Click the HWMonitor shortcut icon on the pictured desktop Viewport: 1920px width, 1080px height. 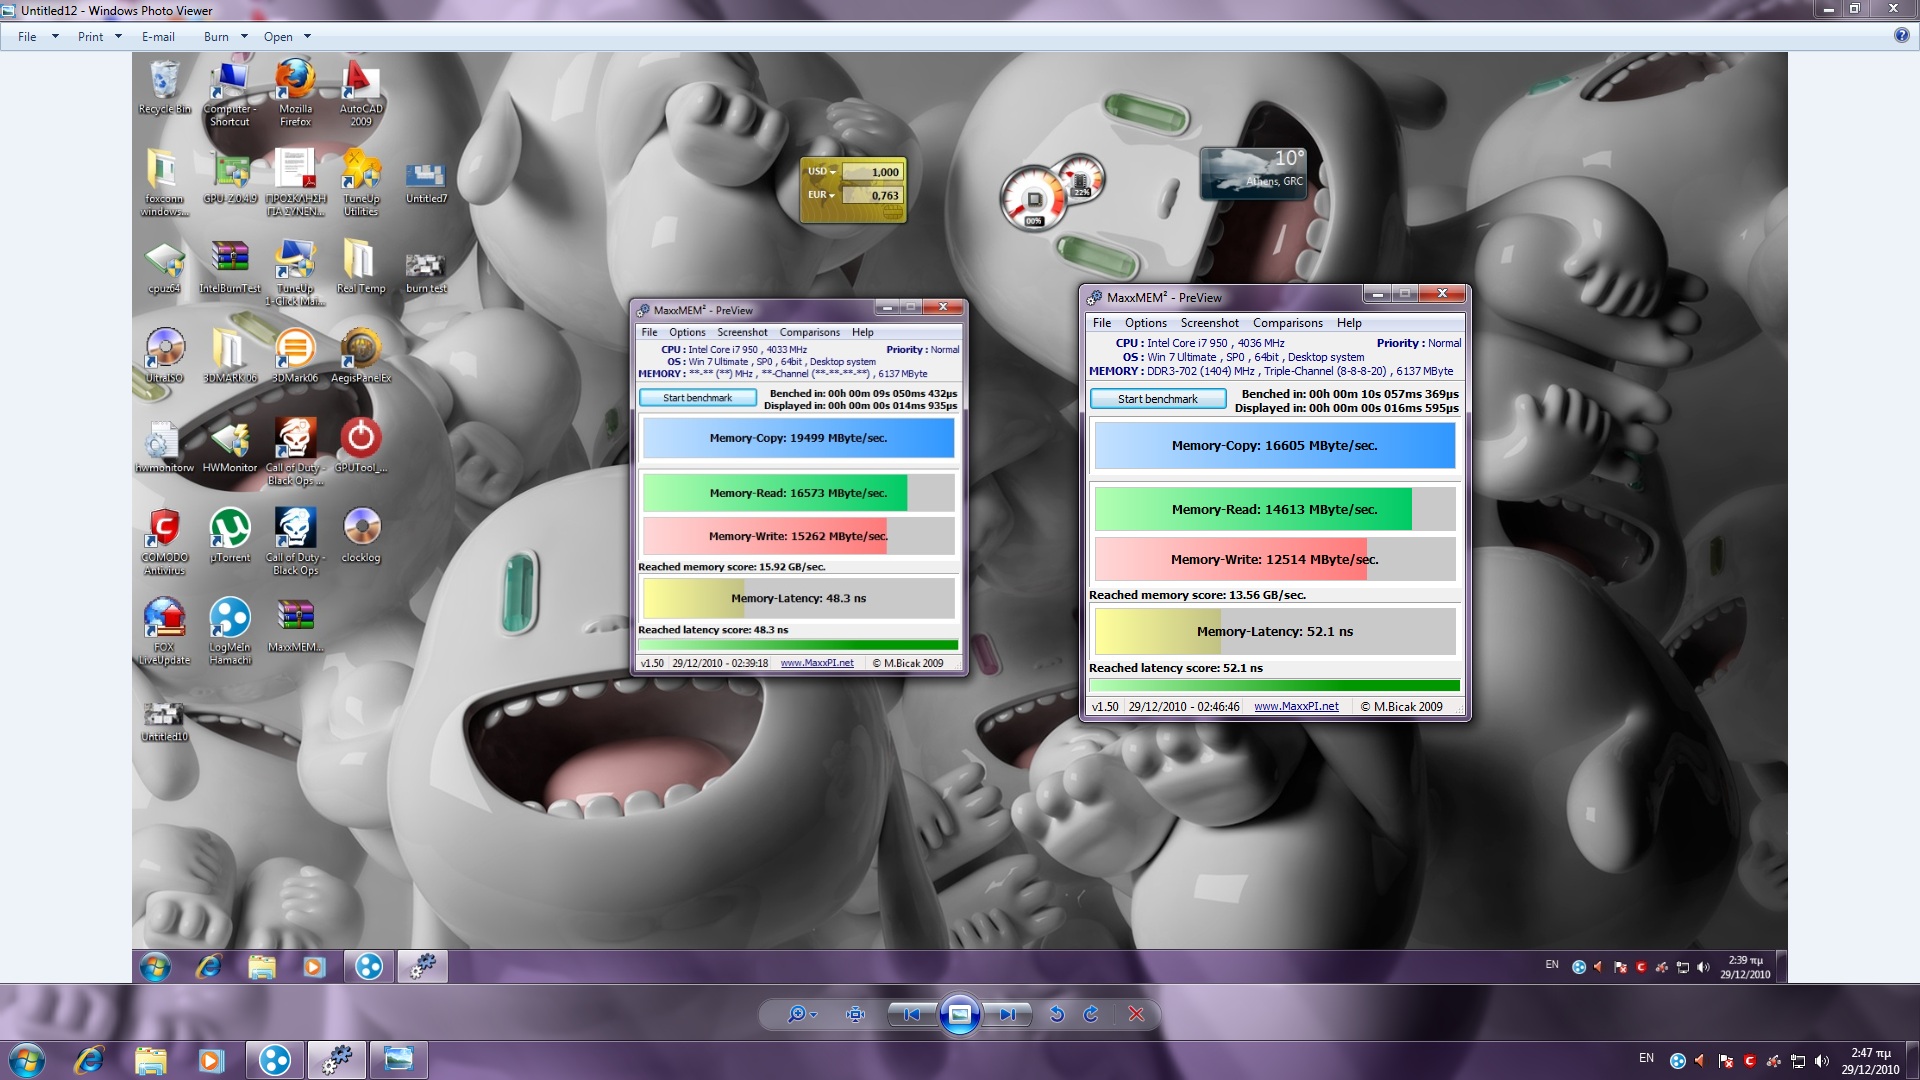coord(230,446)
